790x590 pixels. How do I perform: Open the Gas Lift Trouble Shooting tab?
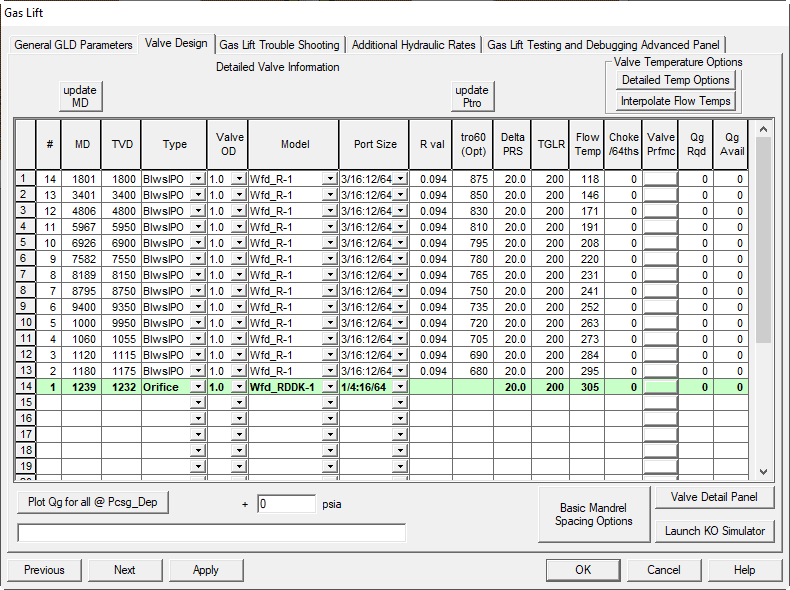(x=279, y=45)
